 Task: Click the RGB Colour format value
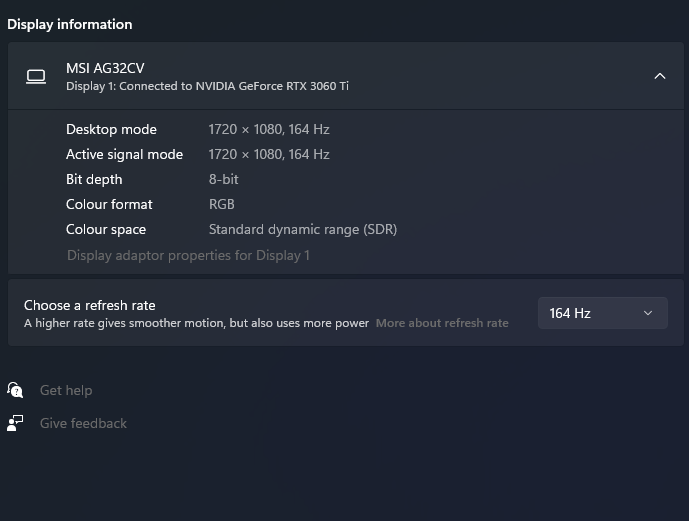[x=221, y=204]
